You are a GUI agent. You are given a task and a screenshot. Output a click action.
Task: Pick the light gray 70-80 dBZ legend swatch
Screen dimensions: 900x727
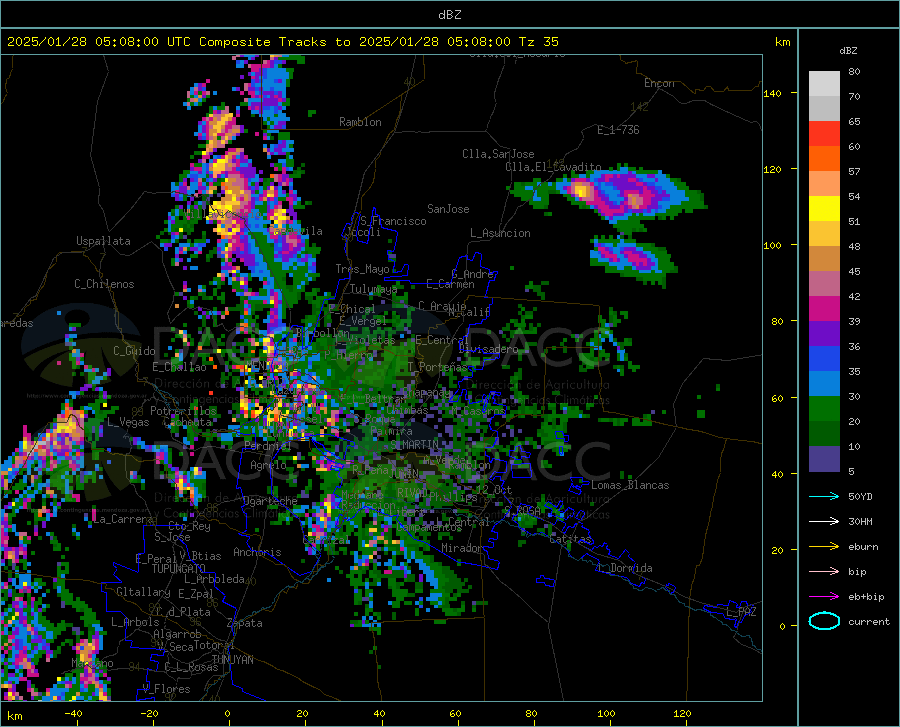(x=824, y=84)
